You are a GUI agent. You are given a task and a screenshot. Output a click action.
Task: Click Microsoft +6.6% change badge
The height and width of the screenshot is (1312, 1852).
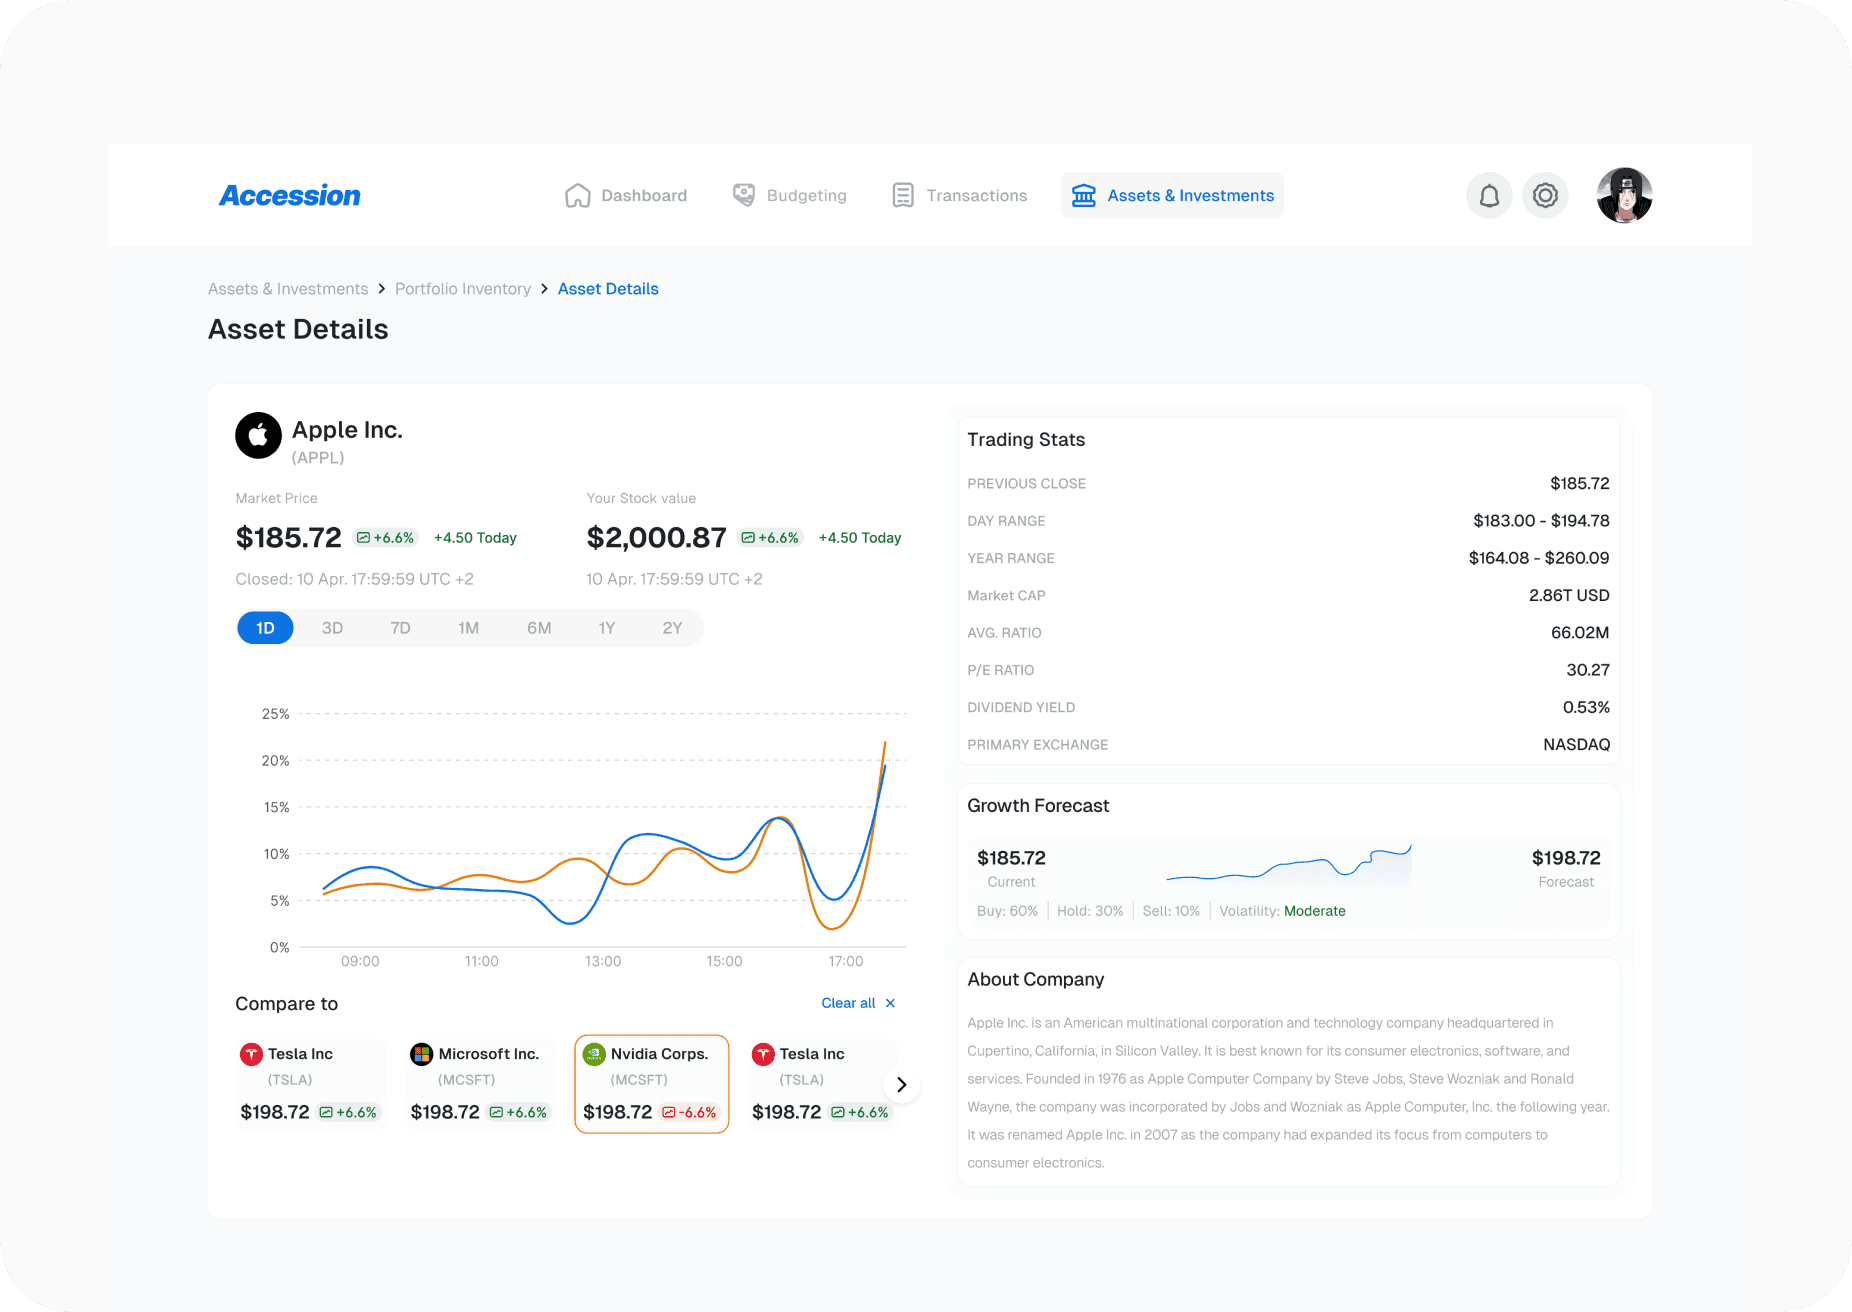[518, 1112]
